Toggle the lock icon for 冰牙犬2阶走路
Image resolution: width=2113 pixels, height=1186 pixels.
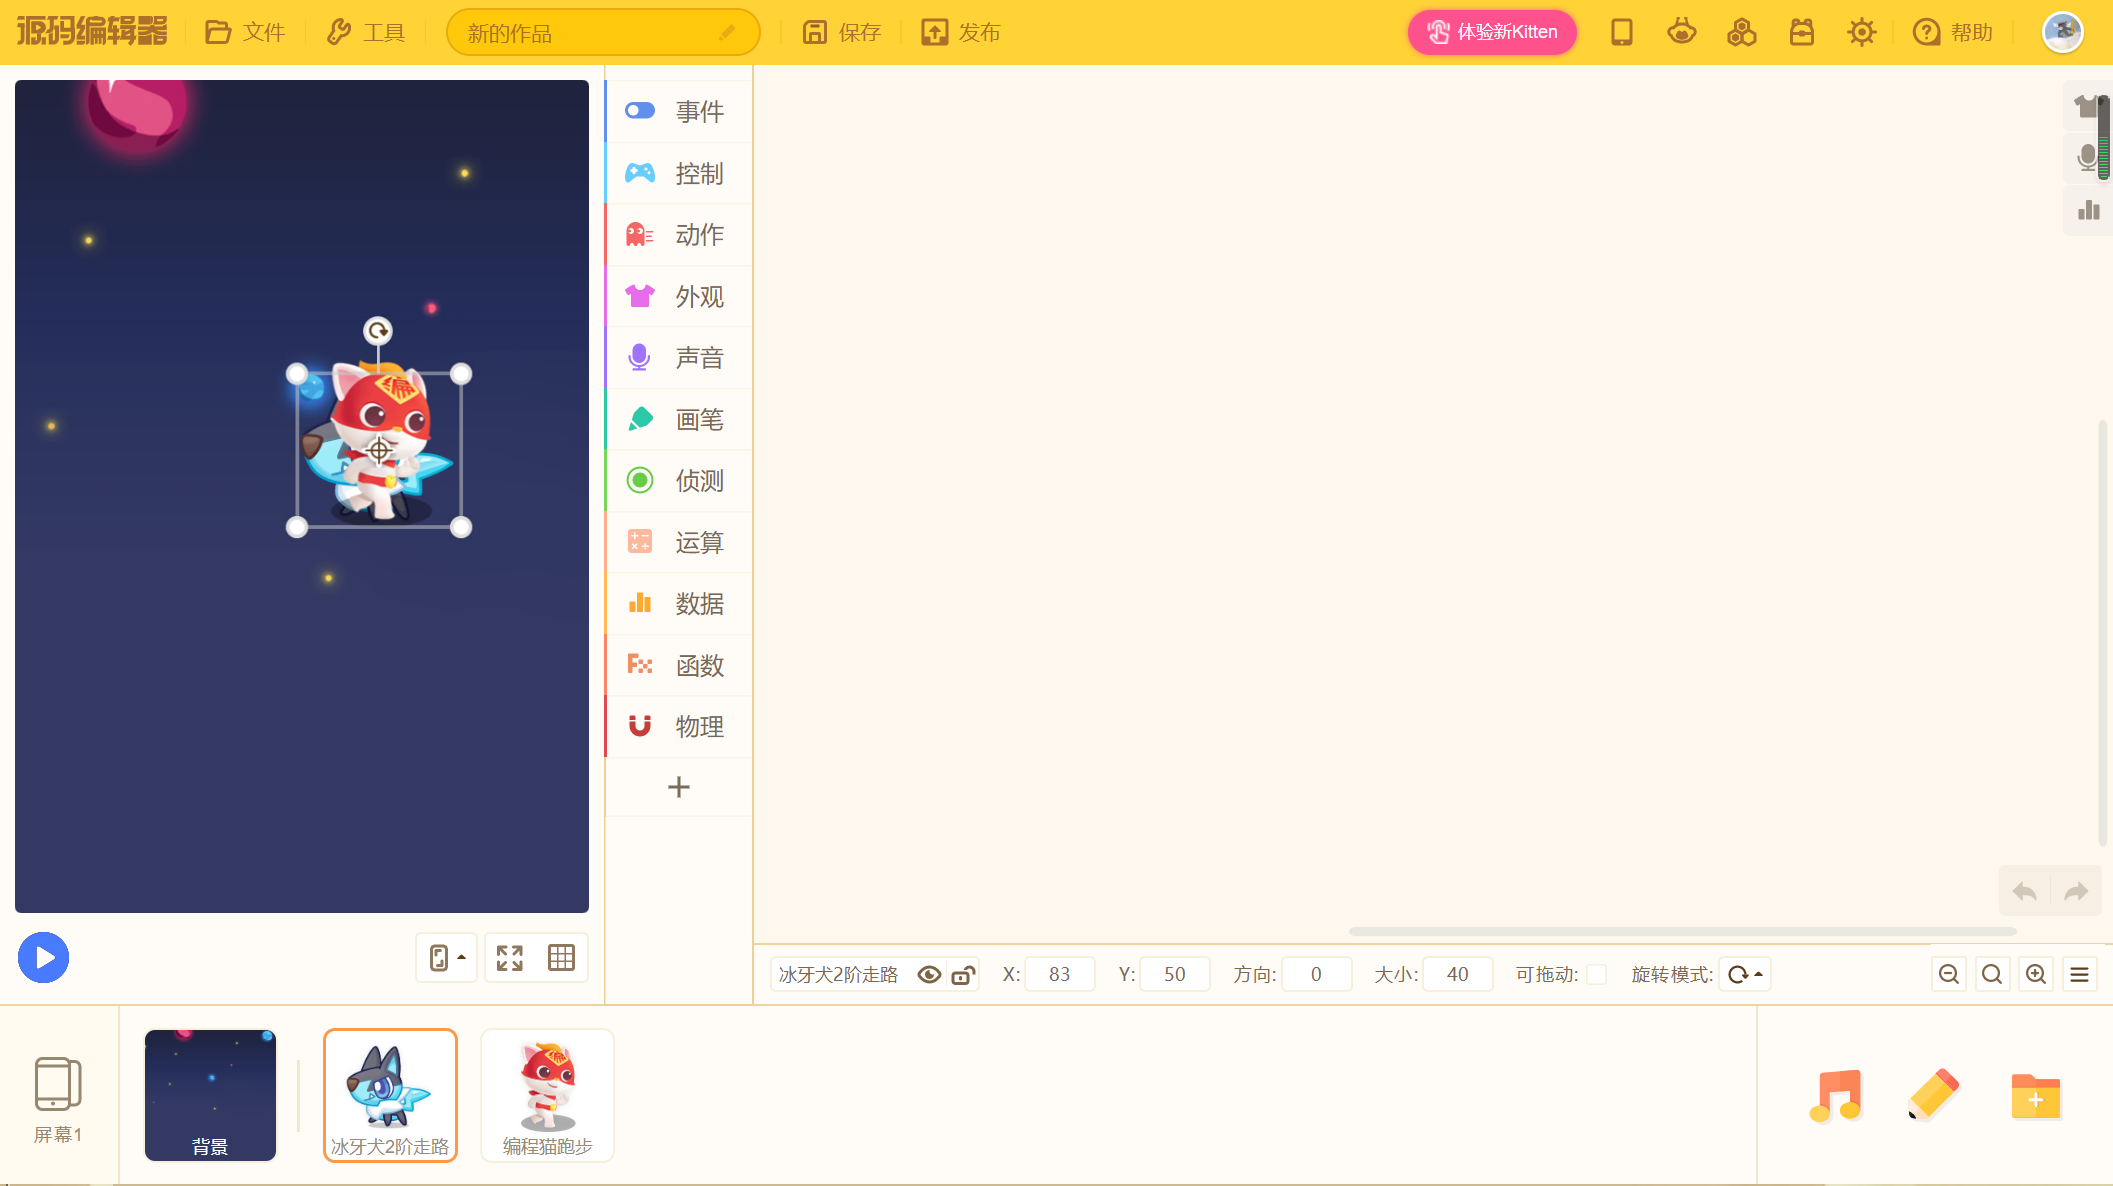963,974
